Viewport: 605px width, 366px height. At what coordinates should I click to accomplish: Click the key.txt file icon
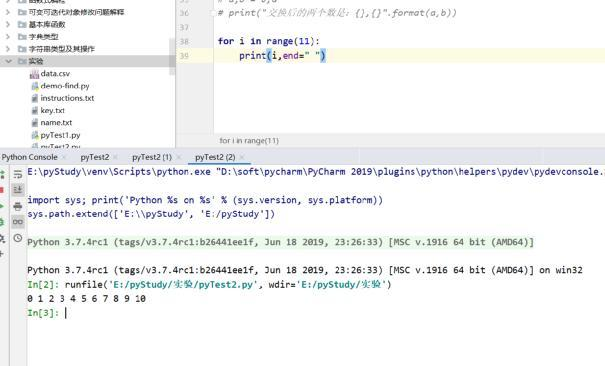pos(35,111)
